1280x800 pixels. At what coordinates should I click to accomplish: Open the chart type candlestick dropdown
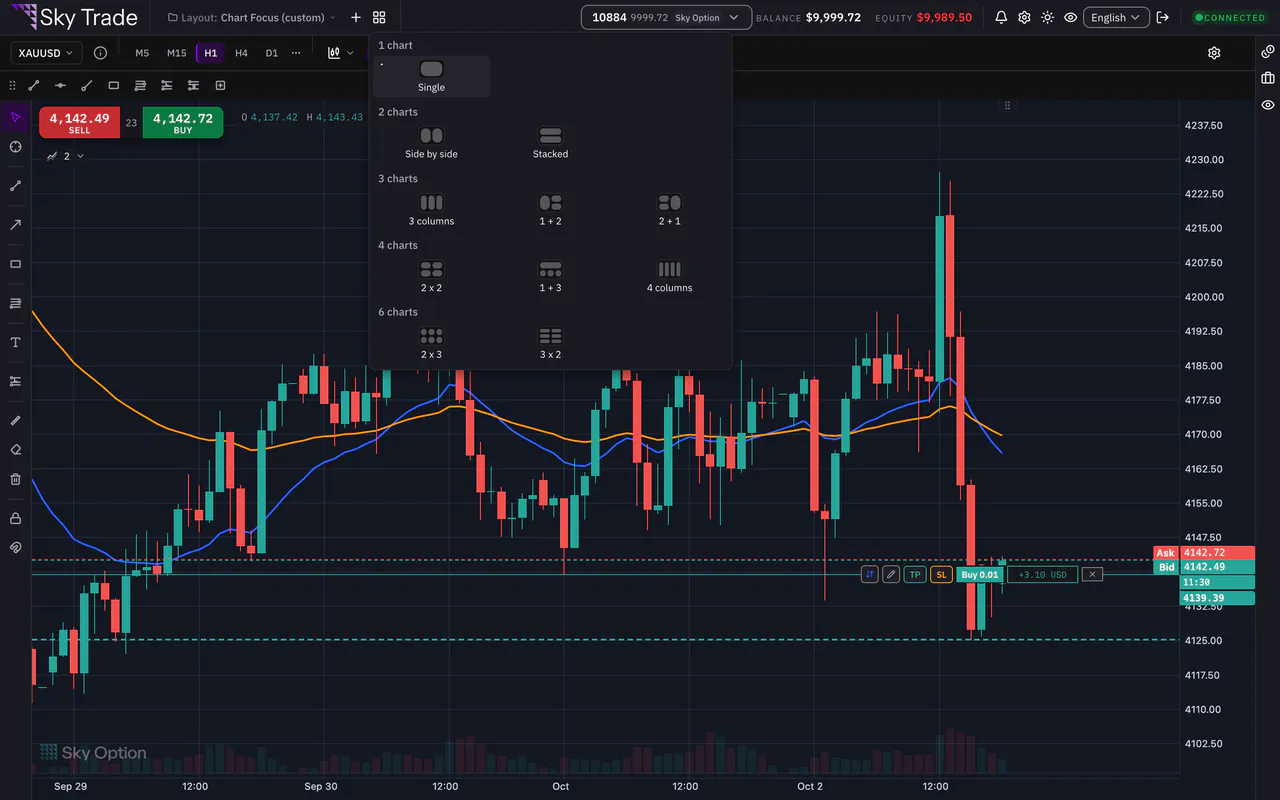pyautogui.click(x=340, y=53)
